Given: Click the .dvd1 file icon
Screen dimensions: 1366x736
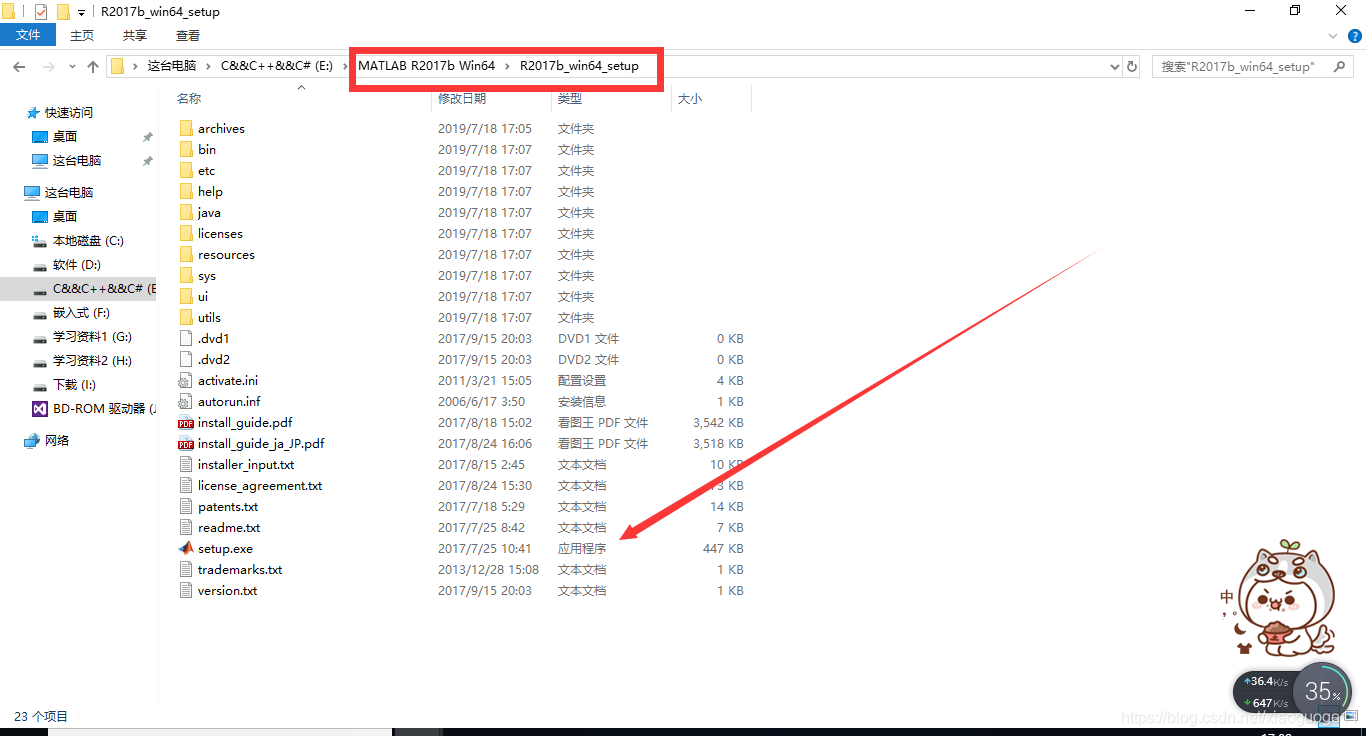Looking at the screenshot, I should click(186, 338).
